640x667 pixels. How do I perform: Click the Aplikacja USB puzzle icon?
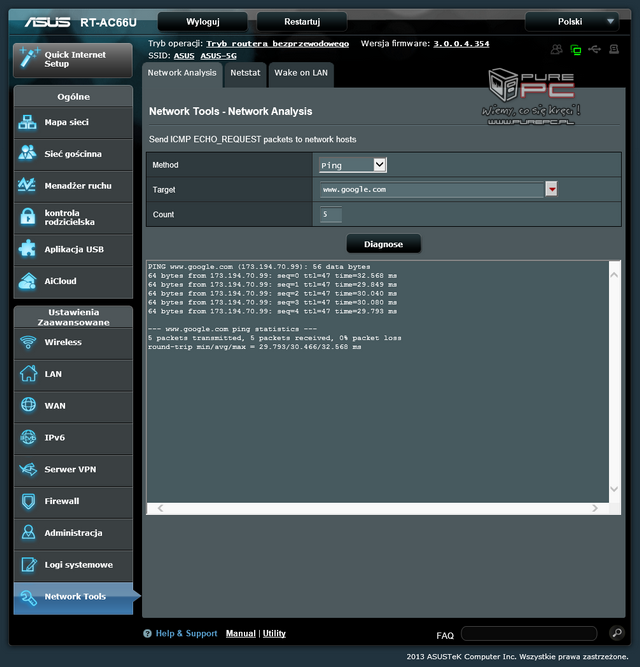(27, 249)
